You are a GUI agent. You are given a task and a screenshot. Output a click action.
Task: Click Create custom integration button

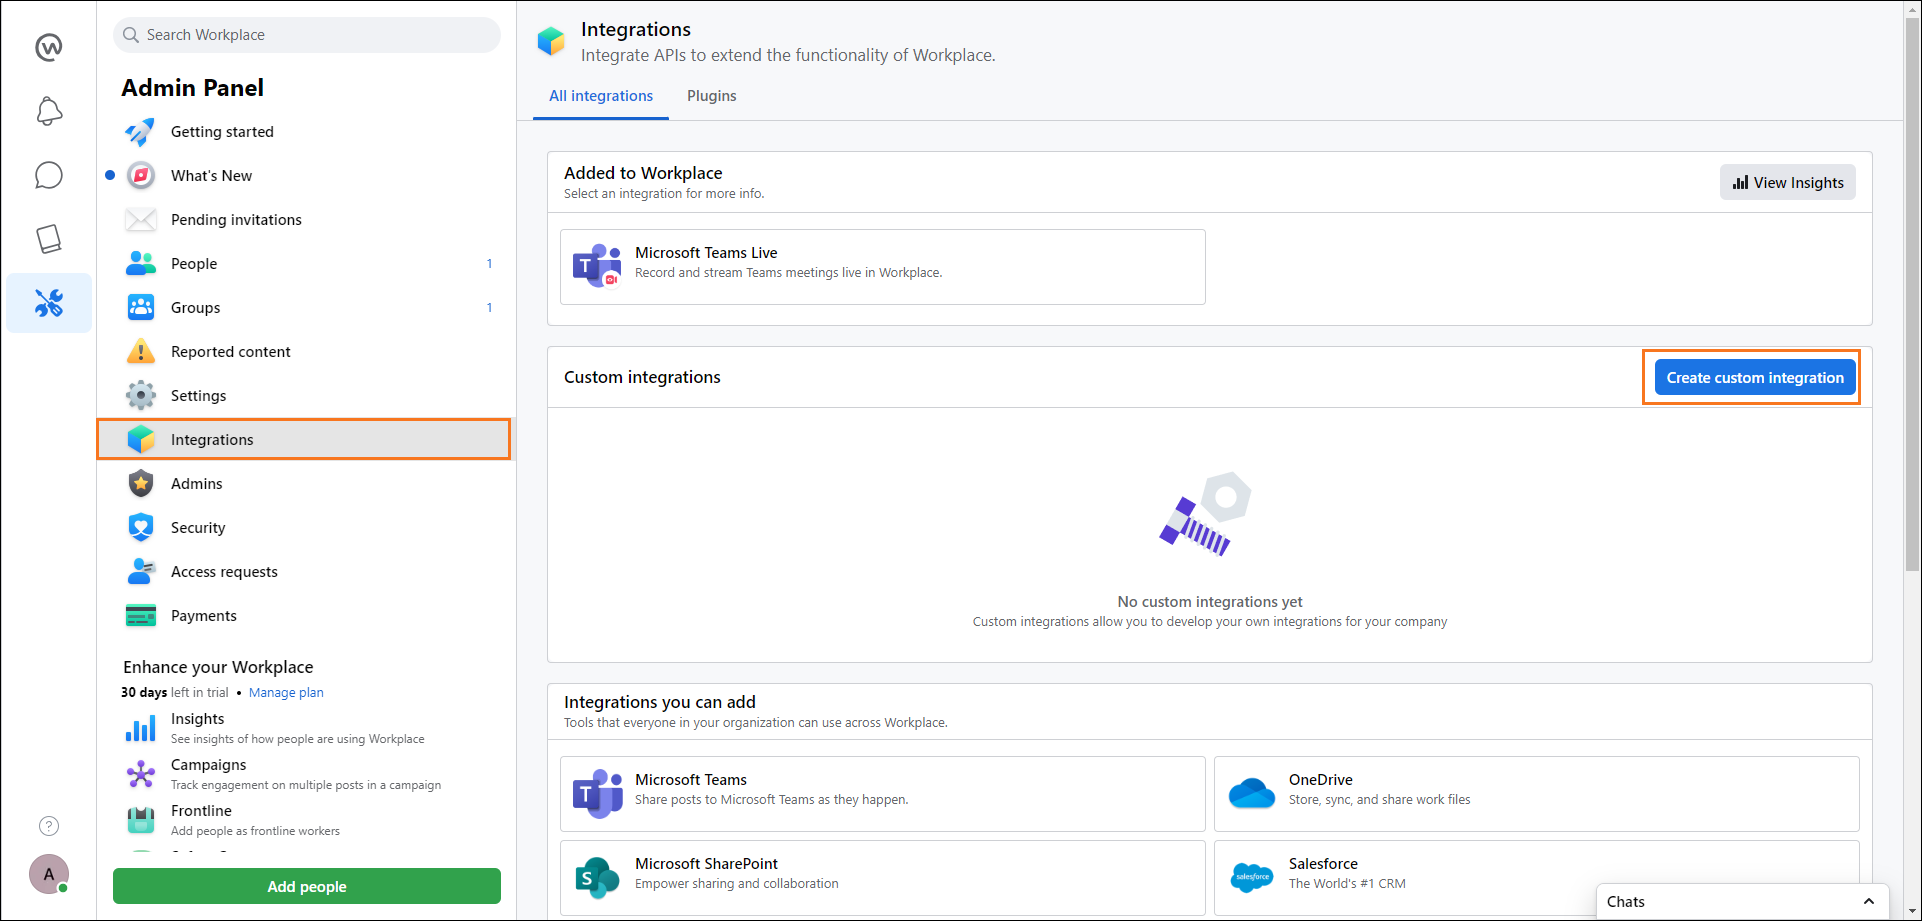tap(1755, 377)
